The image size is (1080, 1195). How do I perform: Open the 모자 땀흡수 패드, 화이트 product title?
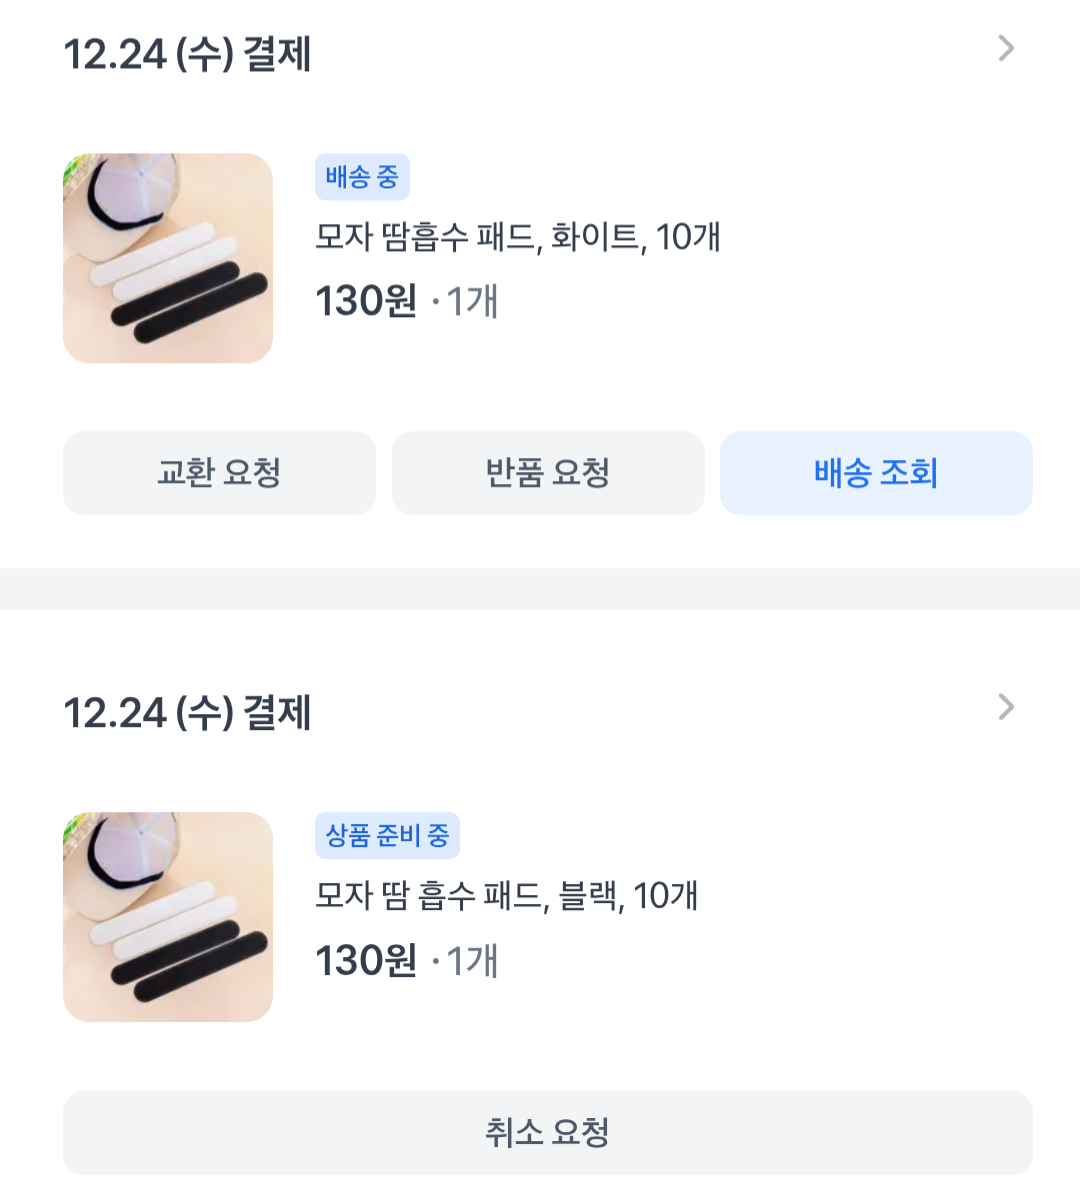517,238
